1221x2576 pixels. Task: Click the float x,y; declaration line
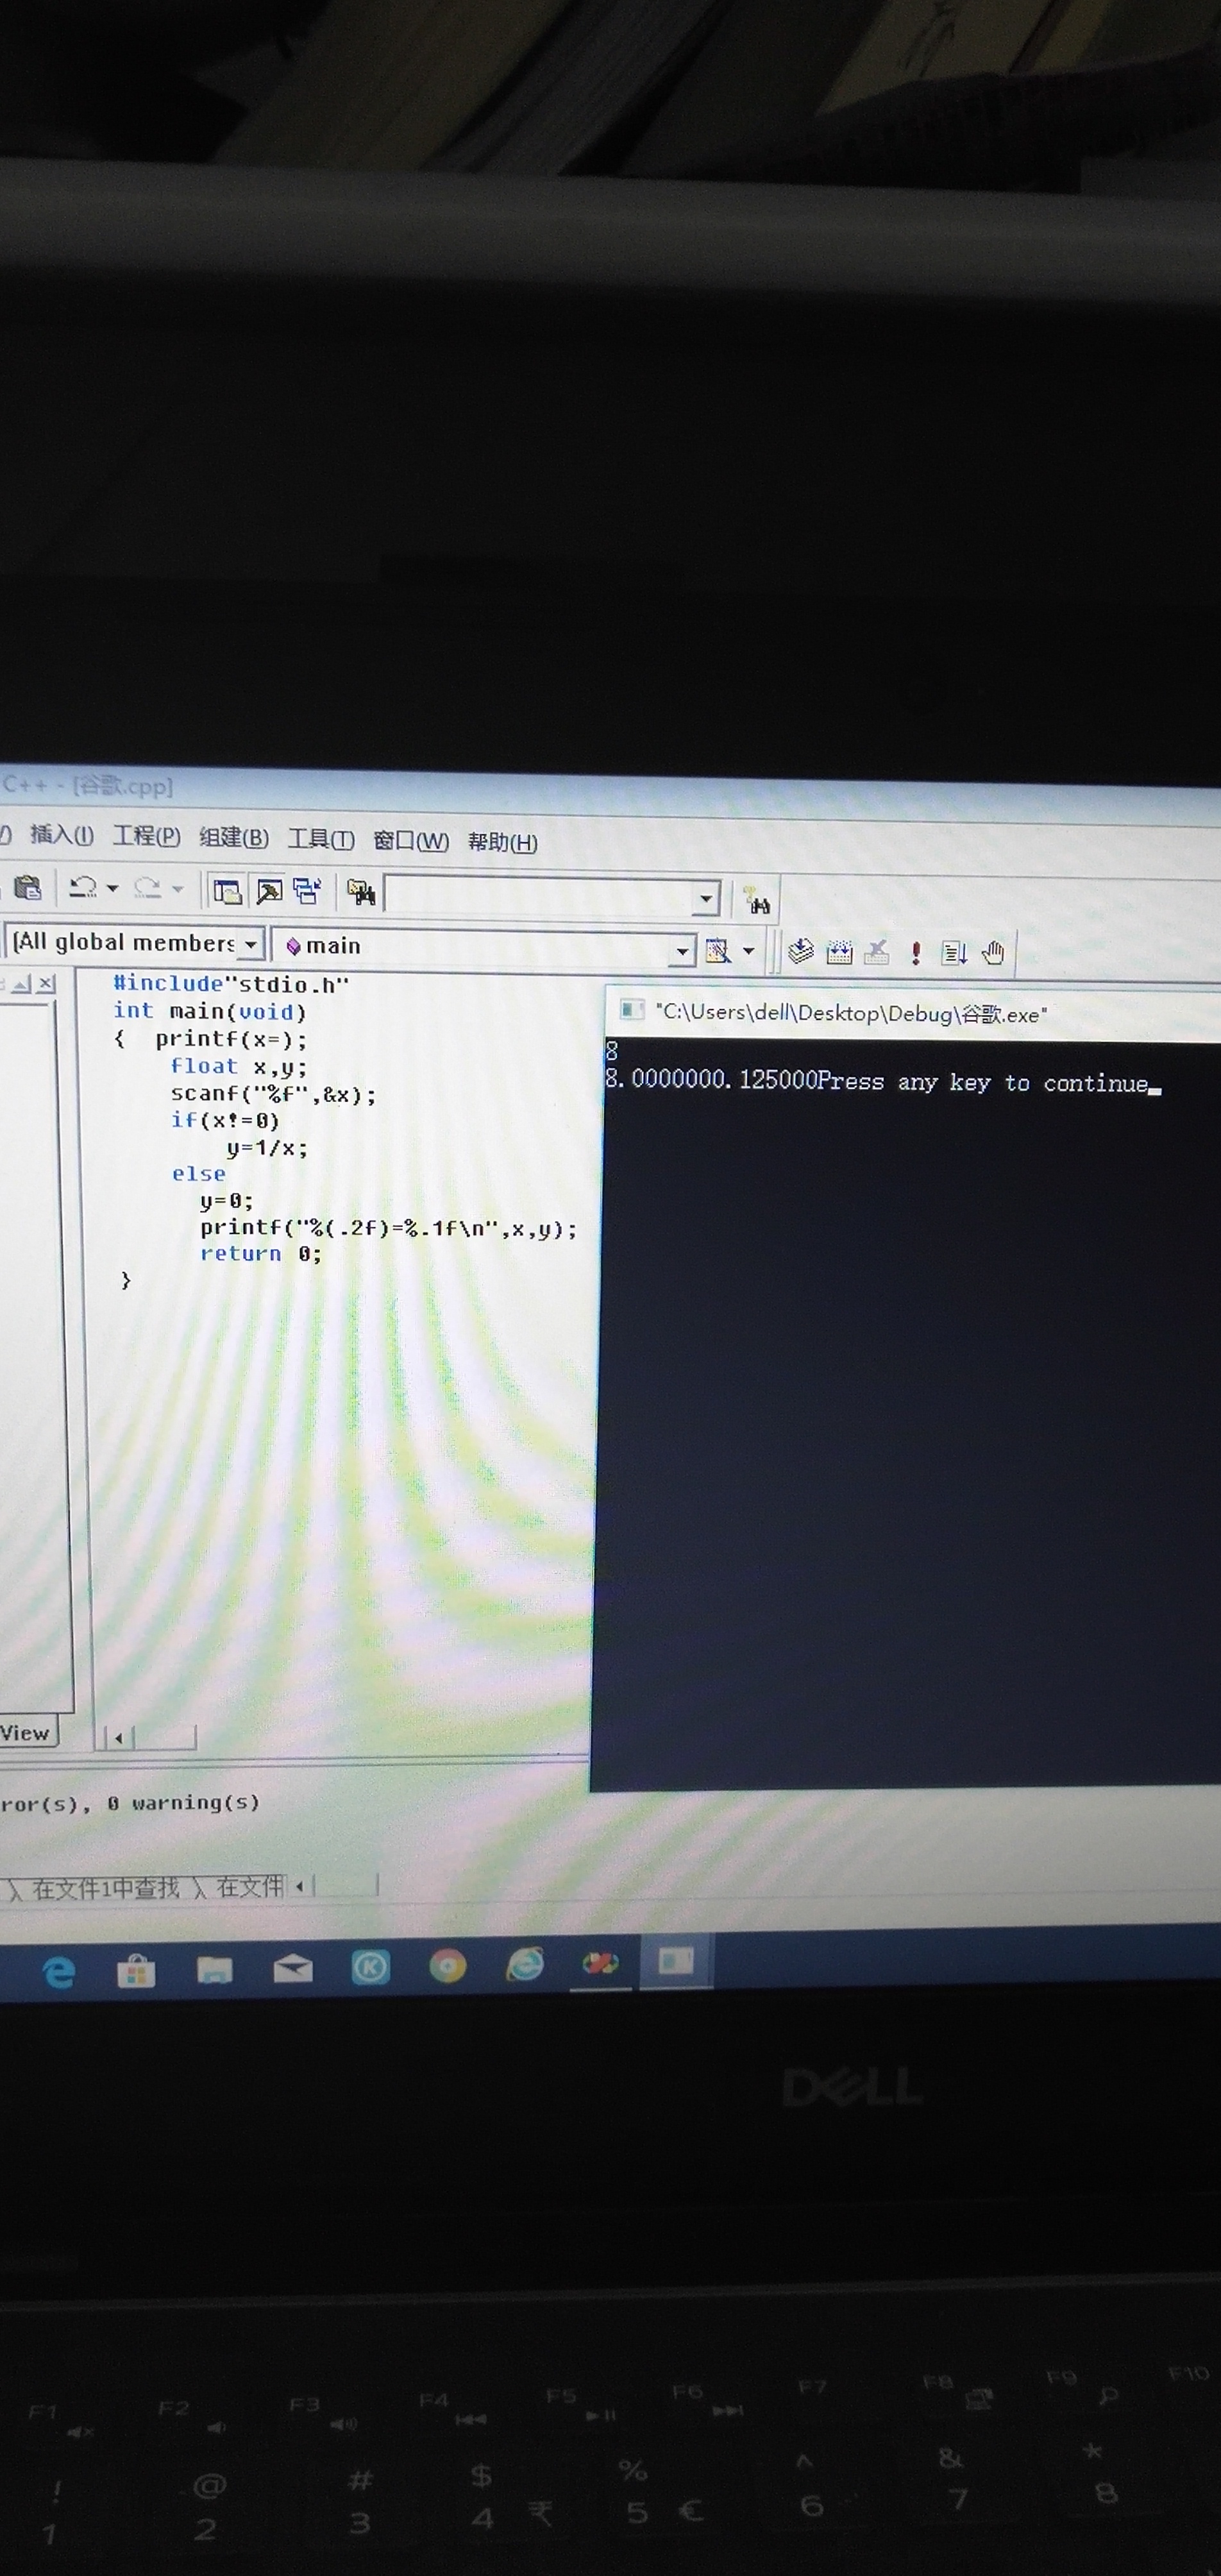[x=239, y=1066]
